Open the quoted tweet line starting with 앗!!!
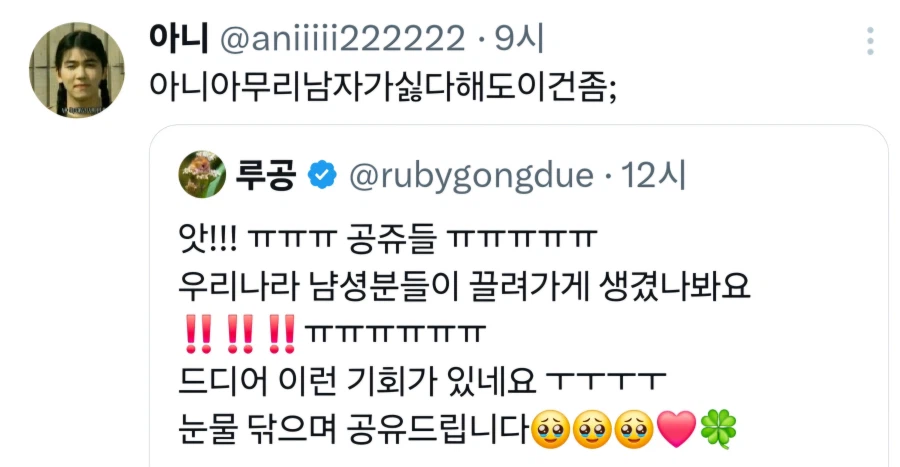Image resolution: width=900 pixels, height=467 pixels. pyautogui.click(x=387, y=239)
